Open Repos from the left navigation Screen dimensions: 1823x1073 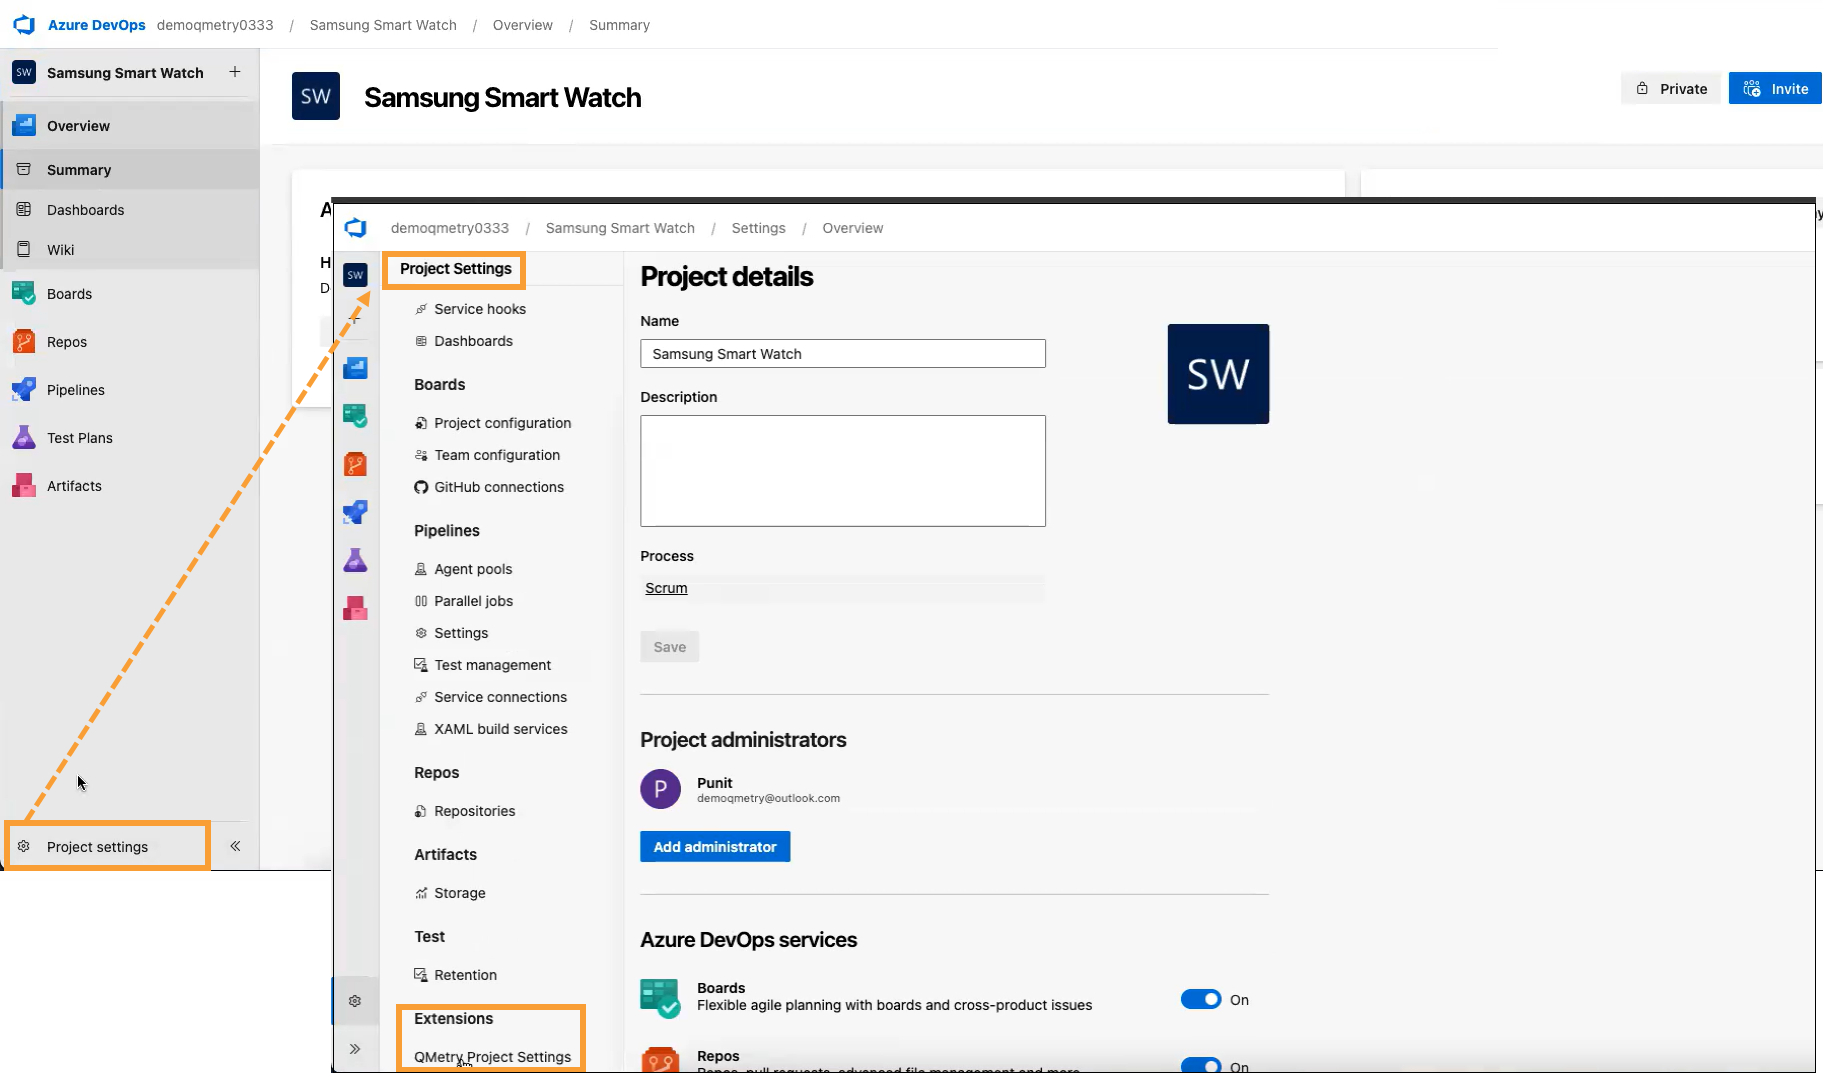click(23, 341)
